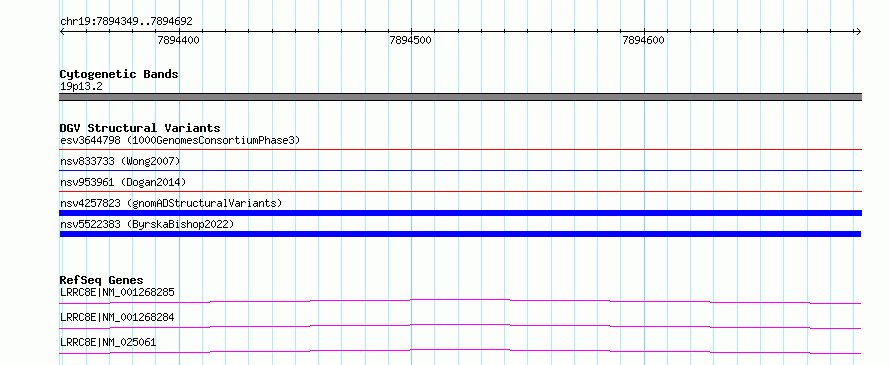
Task: Click the left arrowhead of the ruler
Action: [x=62, y=32]
